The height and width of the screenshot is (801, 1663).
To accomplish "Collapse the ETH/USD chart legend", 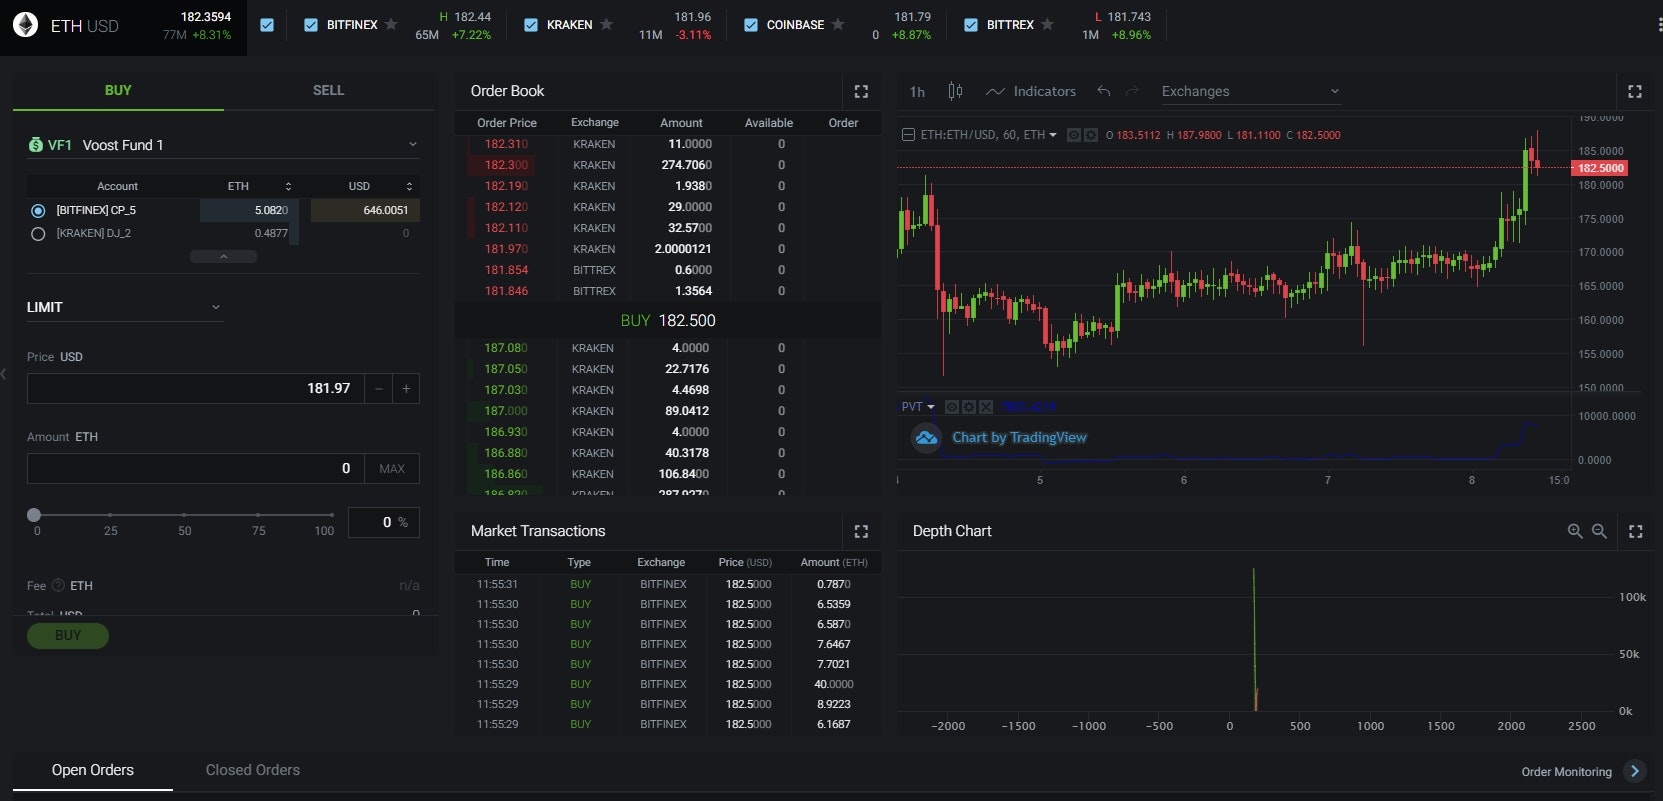I will (908, 135).
